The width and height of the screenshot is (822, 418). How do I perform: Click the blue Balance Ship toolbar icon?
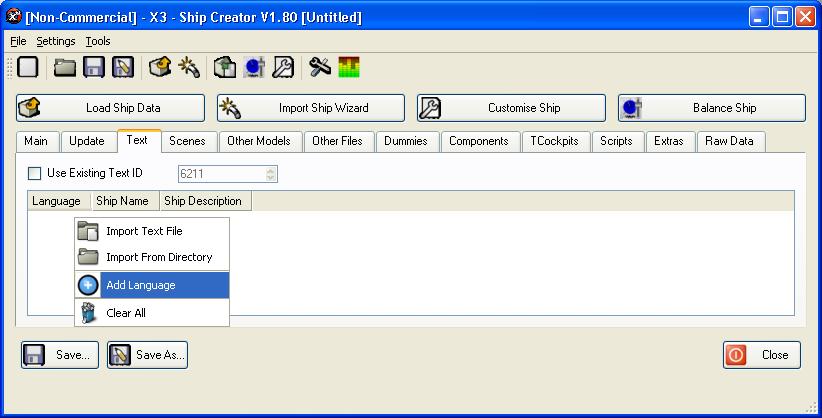click(x=254, y=68)
